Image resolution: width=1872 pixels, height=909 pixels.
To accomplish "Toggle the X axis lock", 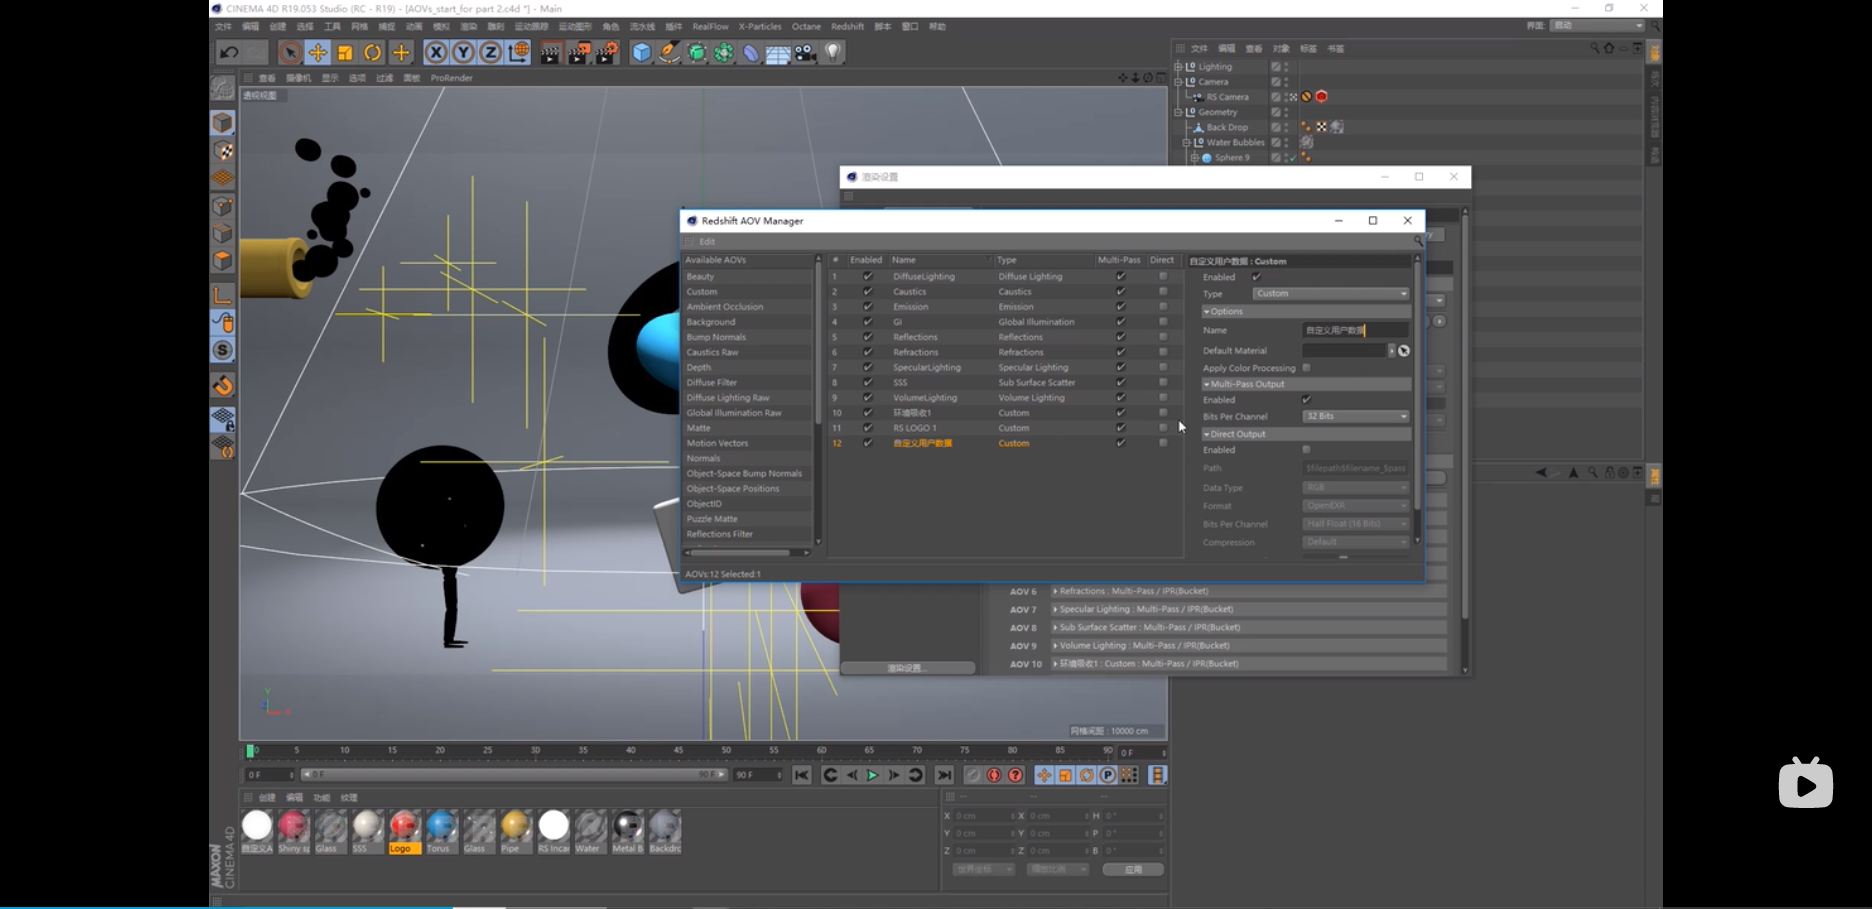I will point(436,53).
